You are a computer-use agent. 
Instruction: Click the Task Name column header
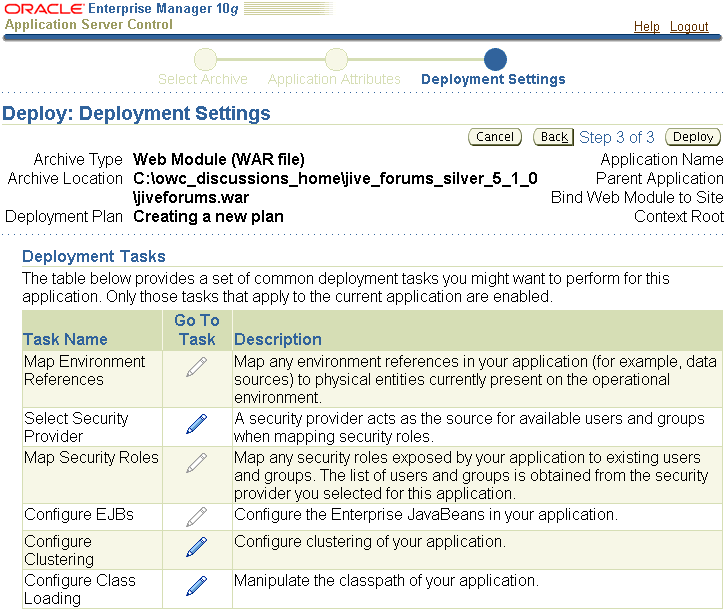coord(65,339)
